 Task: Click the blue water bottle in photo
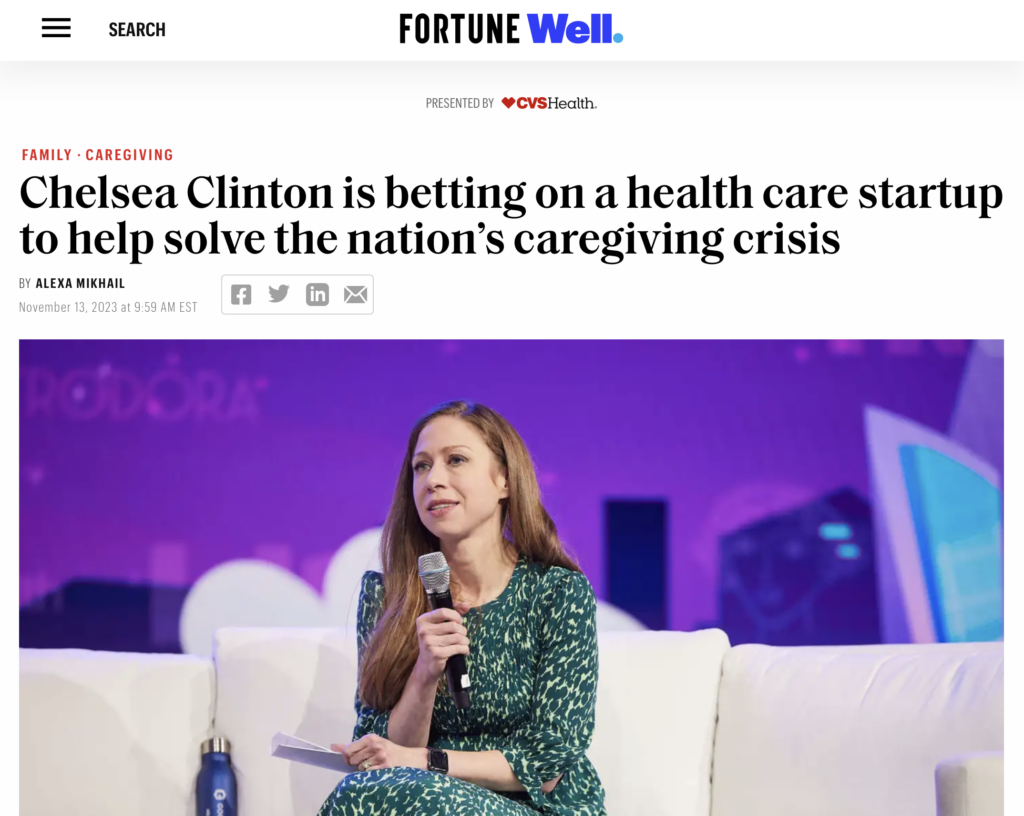[x=217, y=777]
